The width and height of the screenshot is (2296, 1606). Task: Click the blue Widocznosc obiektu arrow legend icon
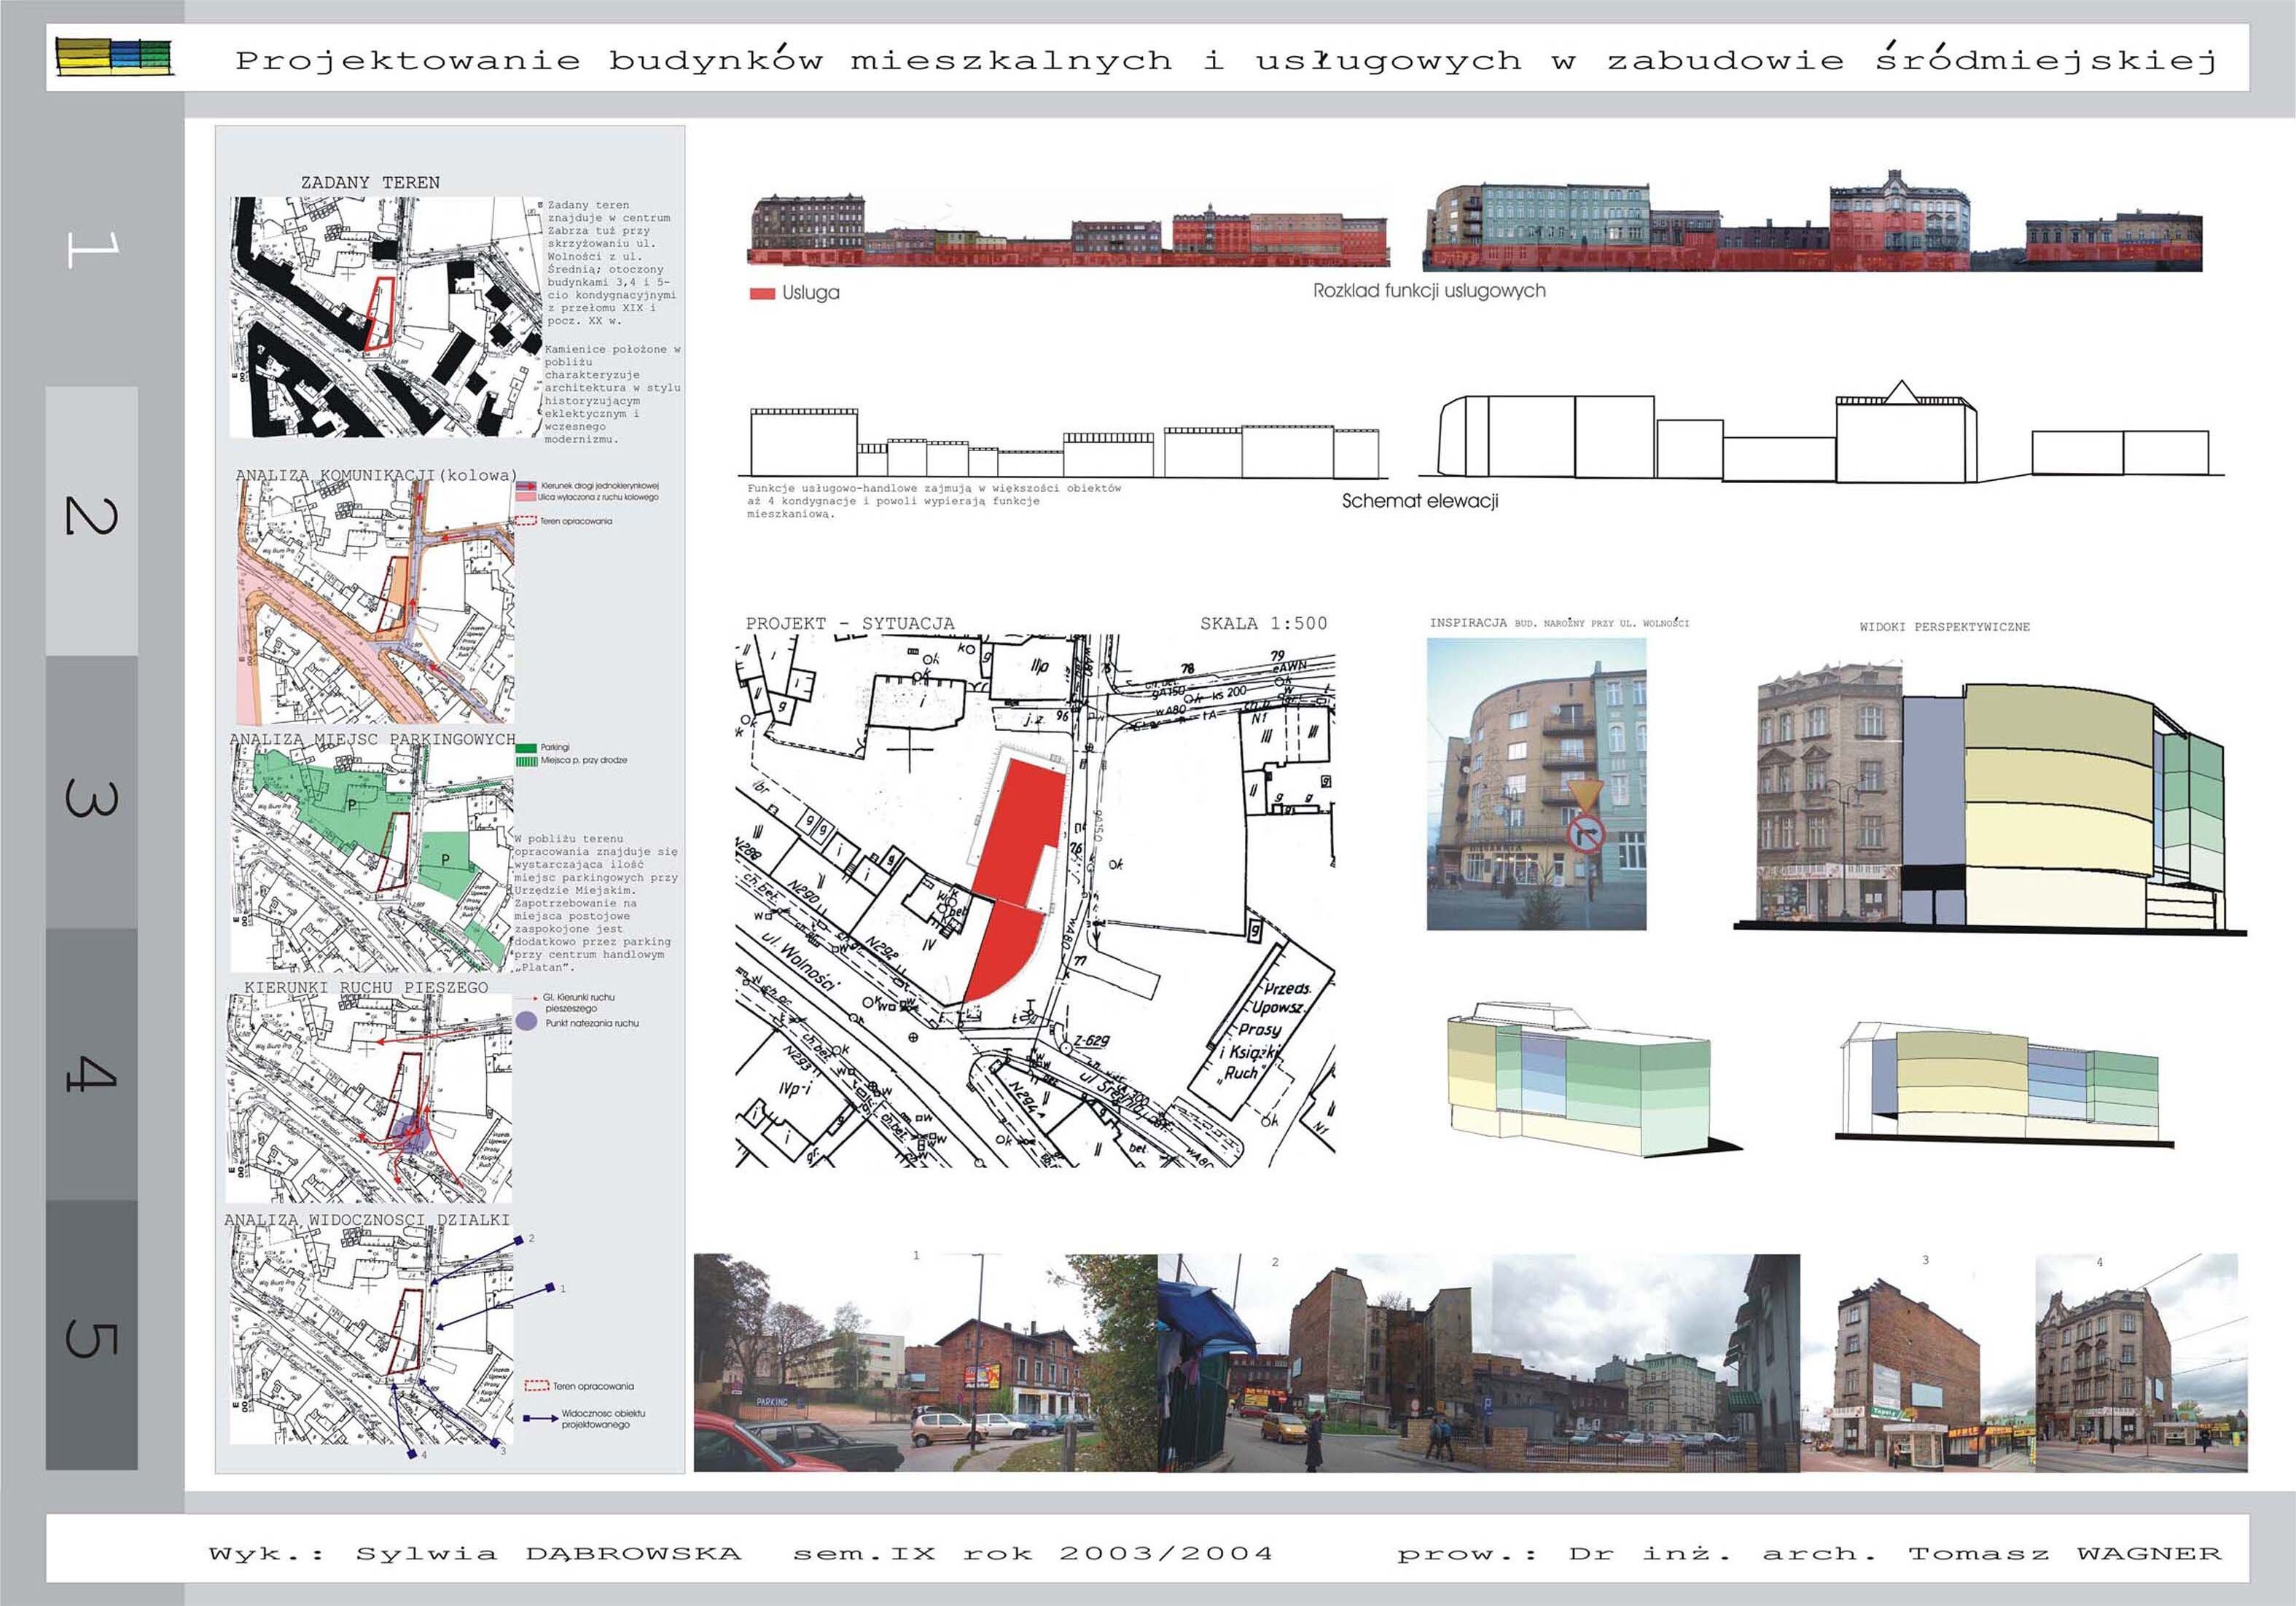point(540,1418)
